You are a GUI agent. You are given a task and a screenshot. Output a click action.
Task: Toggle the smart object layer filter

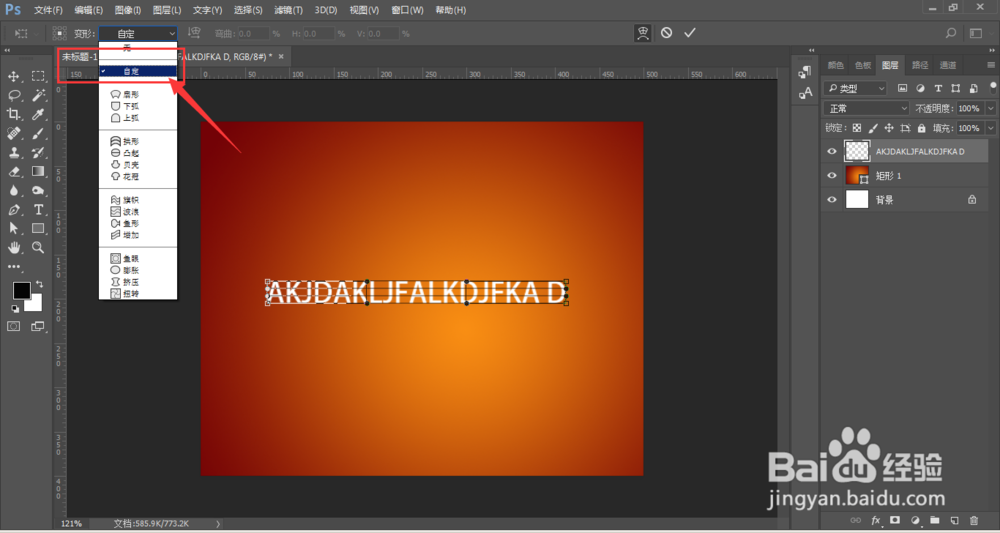(973, 88)
